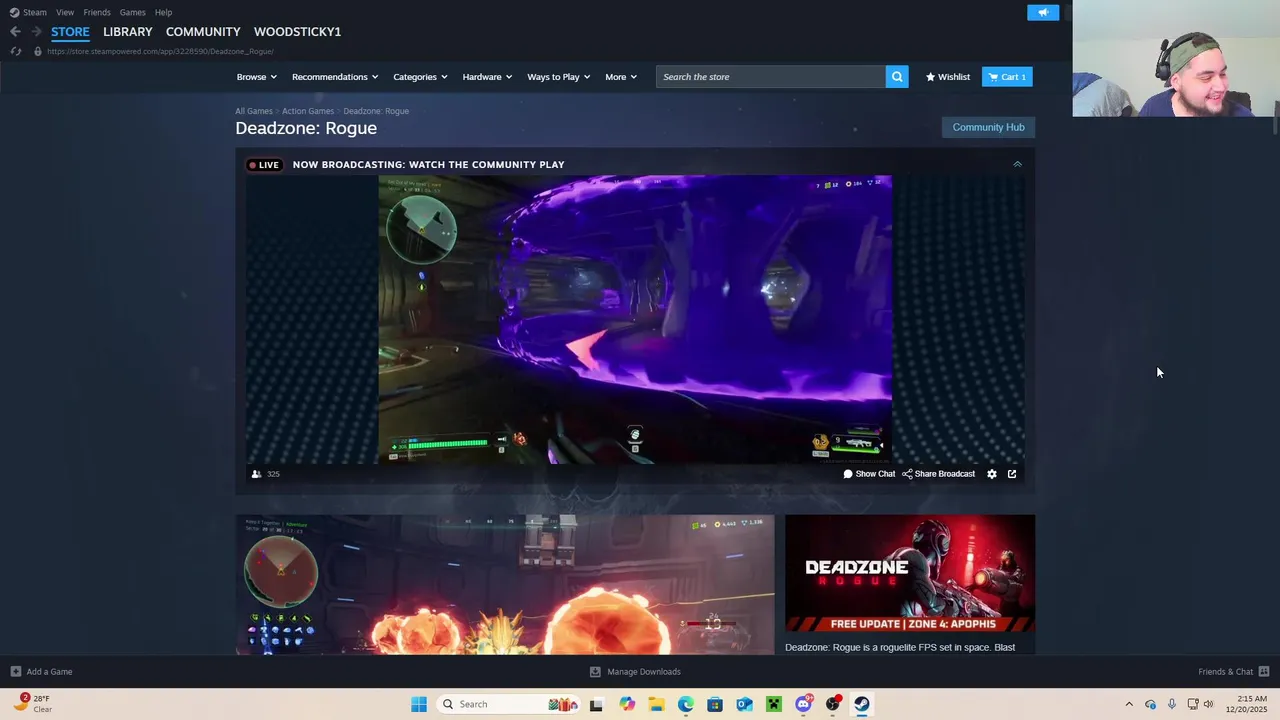Expand the Categories dropdown
Viewport: 1280px width, 720px height.
click(x=420, y=77)
